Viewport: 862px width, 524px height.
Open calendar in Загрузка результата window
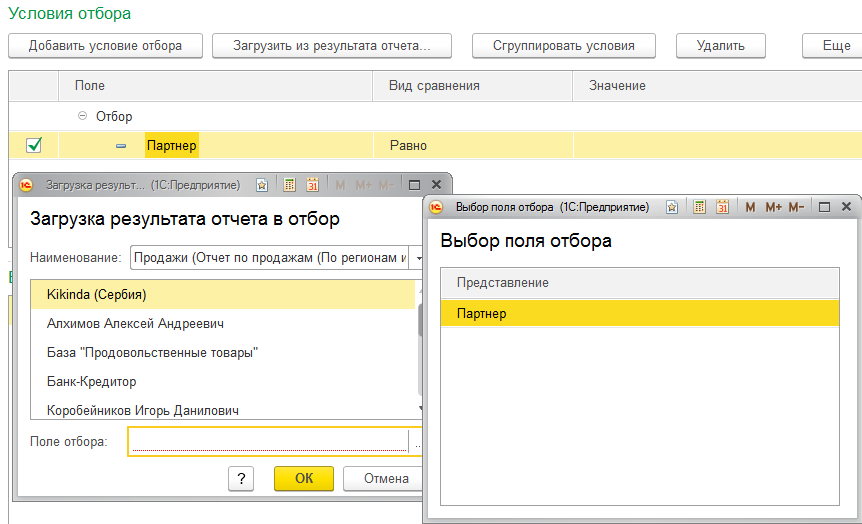(312, 185)
